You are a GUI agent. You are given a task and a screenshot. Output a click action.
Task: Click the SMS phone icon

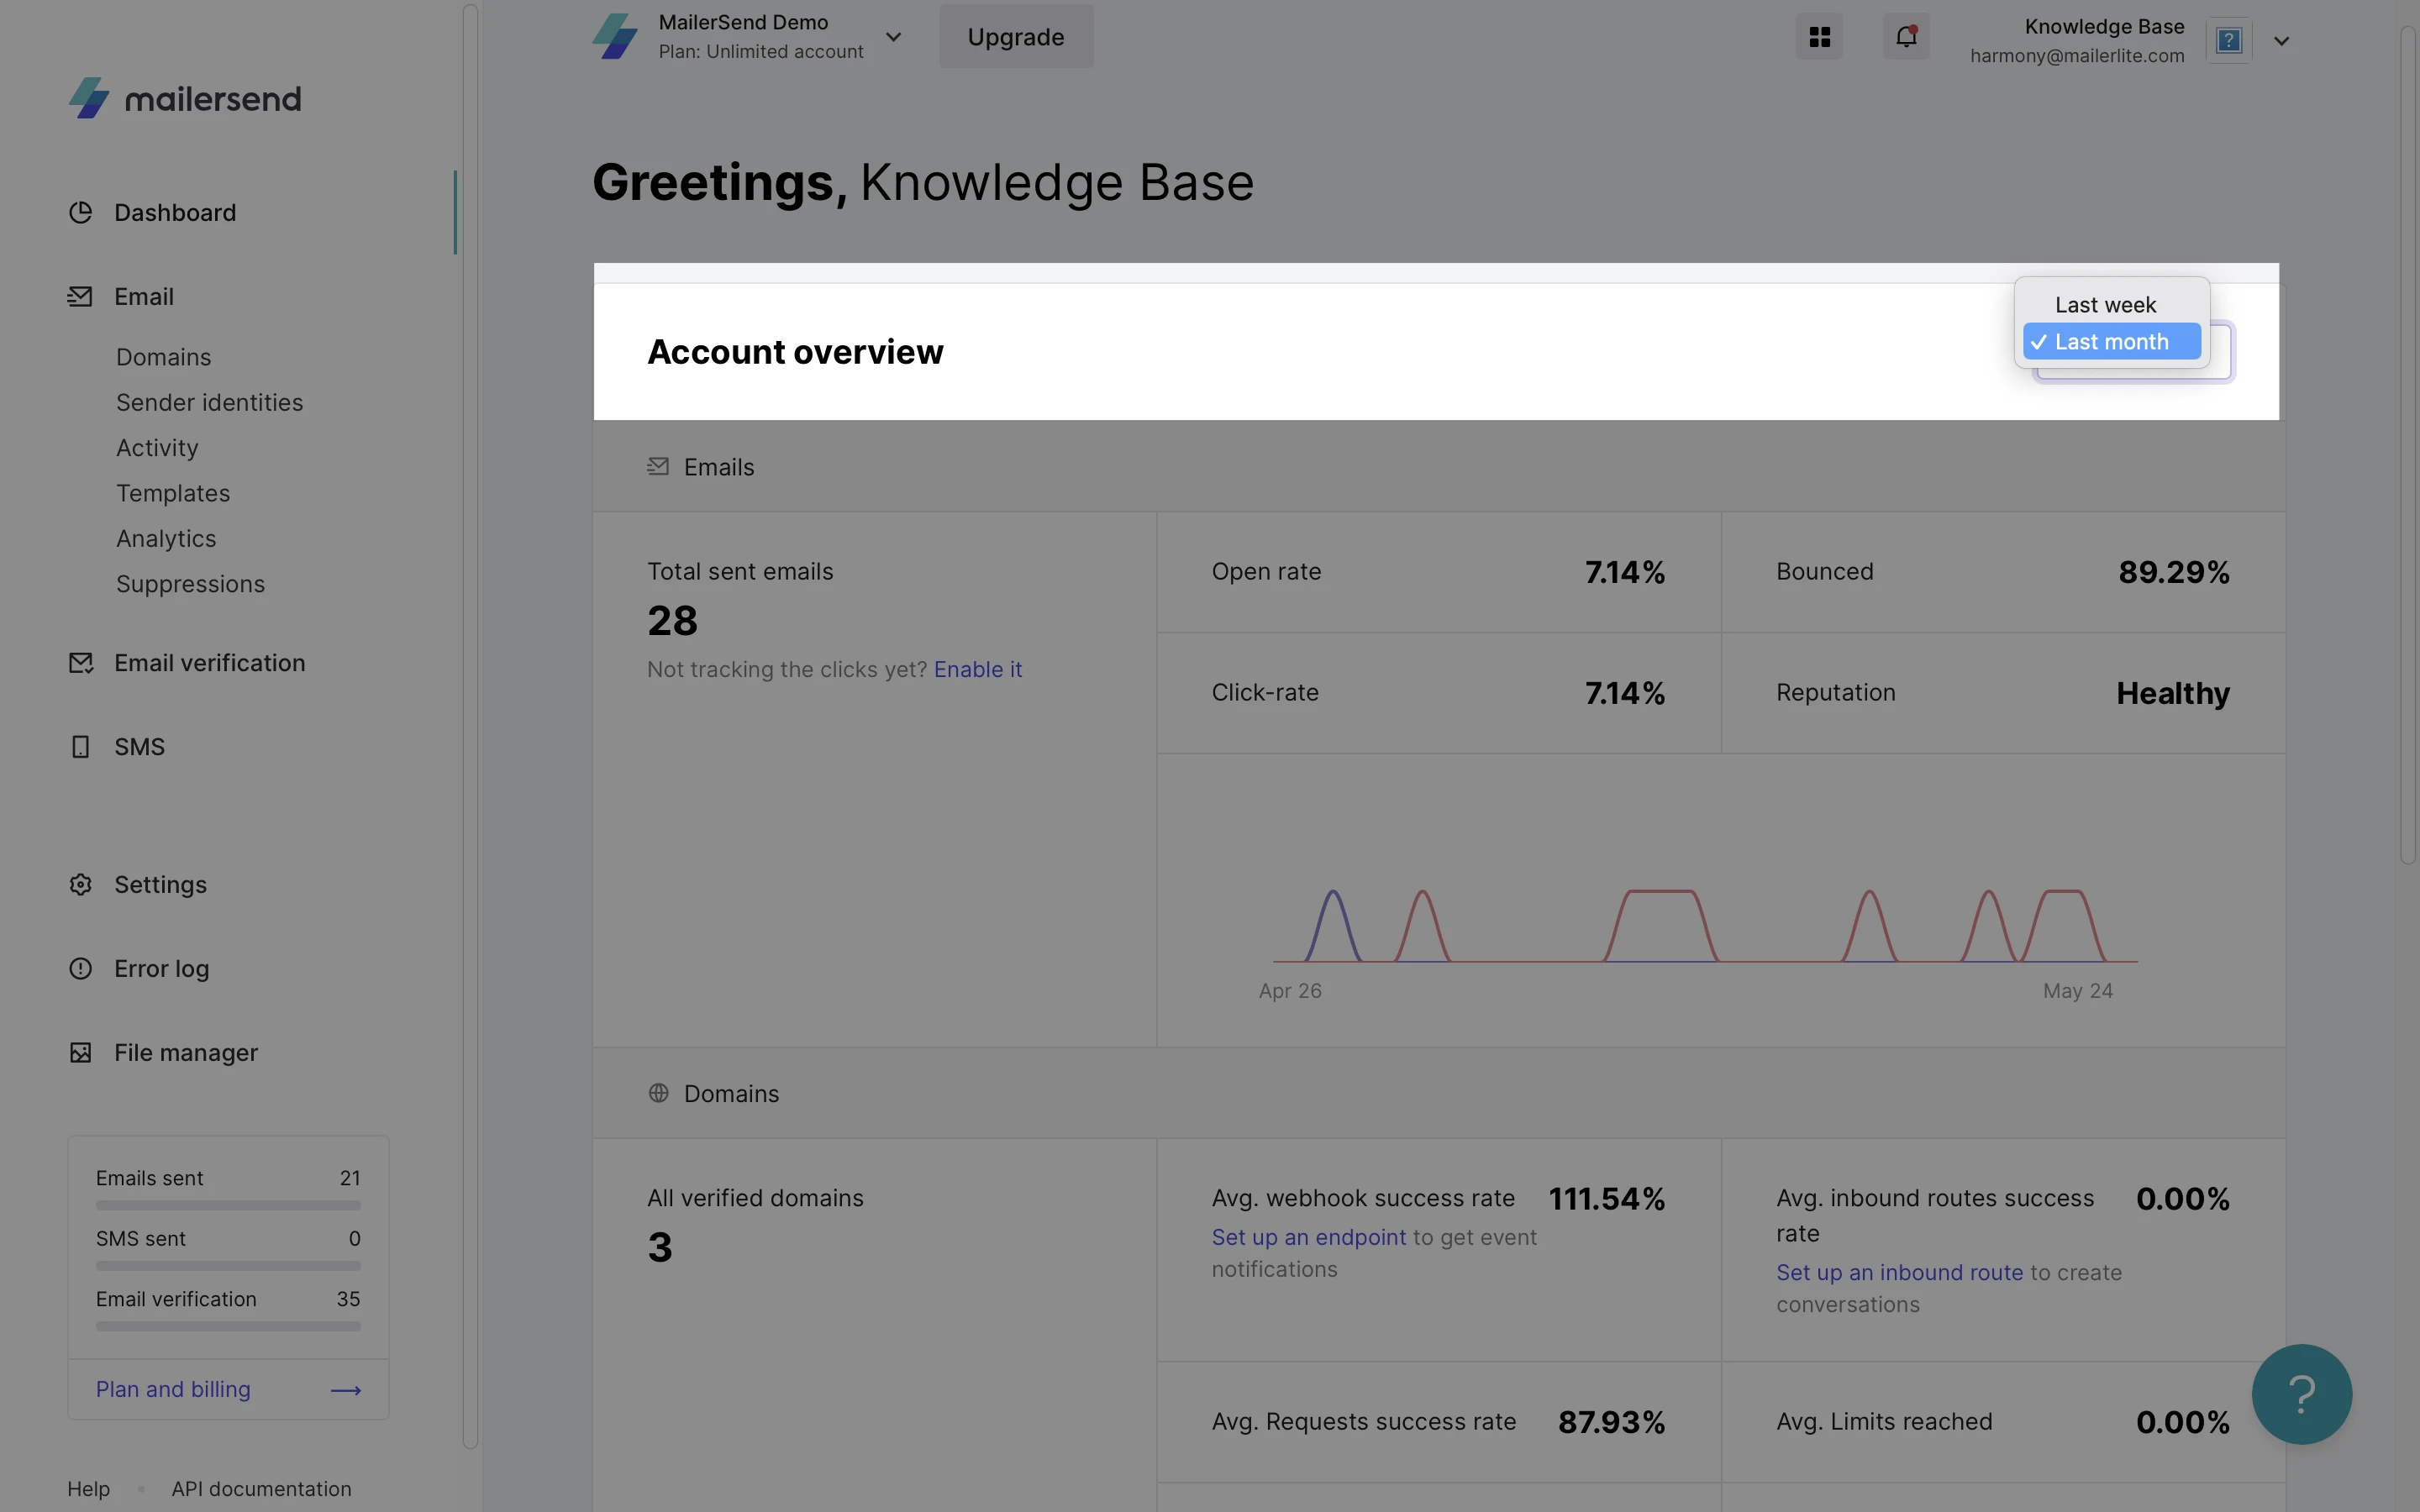pyautogui.click(x=81, y=747)
